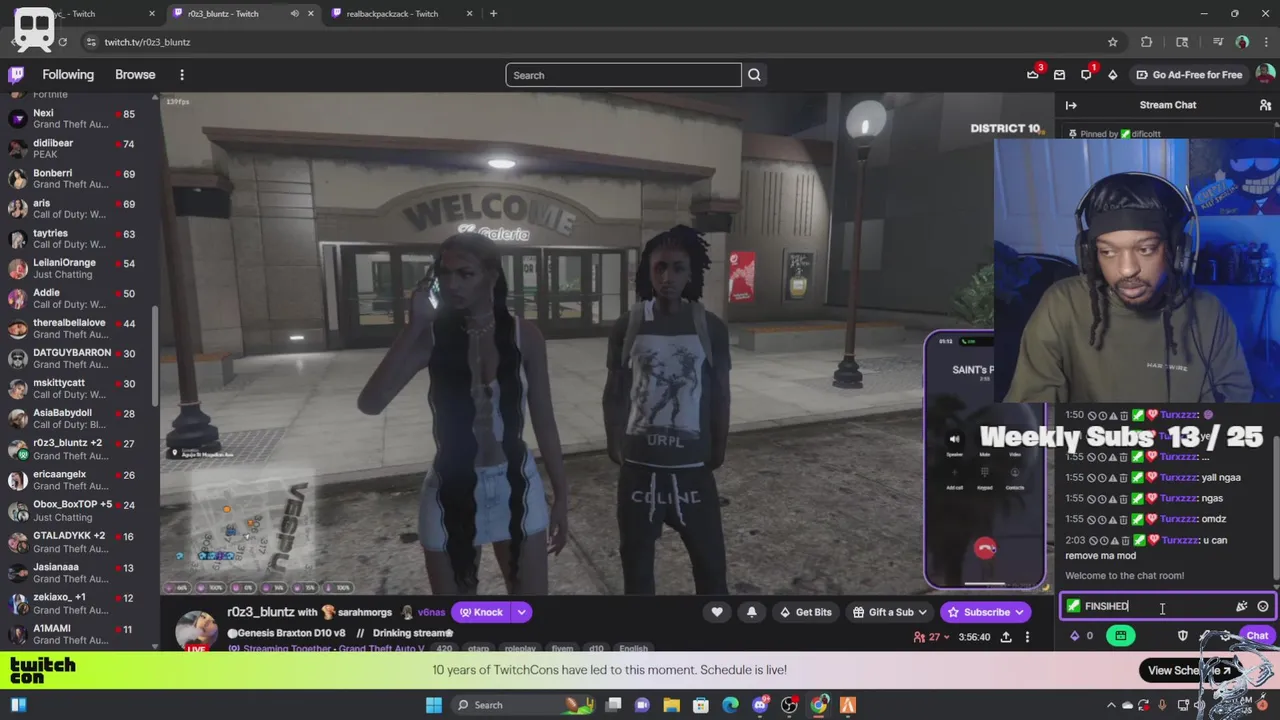Open the Following menu item
Screen dimensions: 1280x720
point(68,75)
